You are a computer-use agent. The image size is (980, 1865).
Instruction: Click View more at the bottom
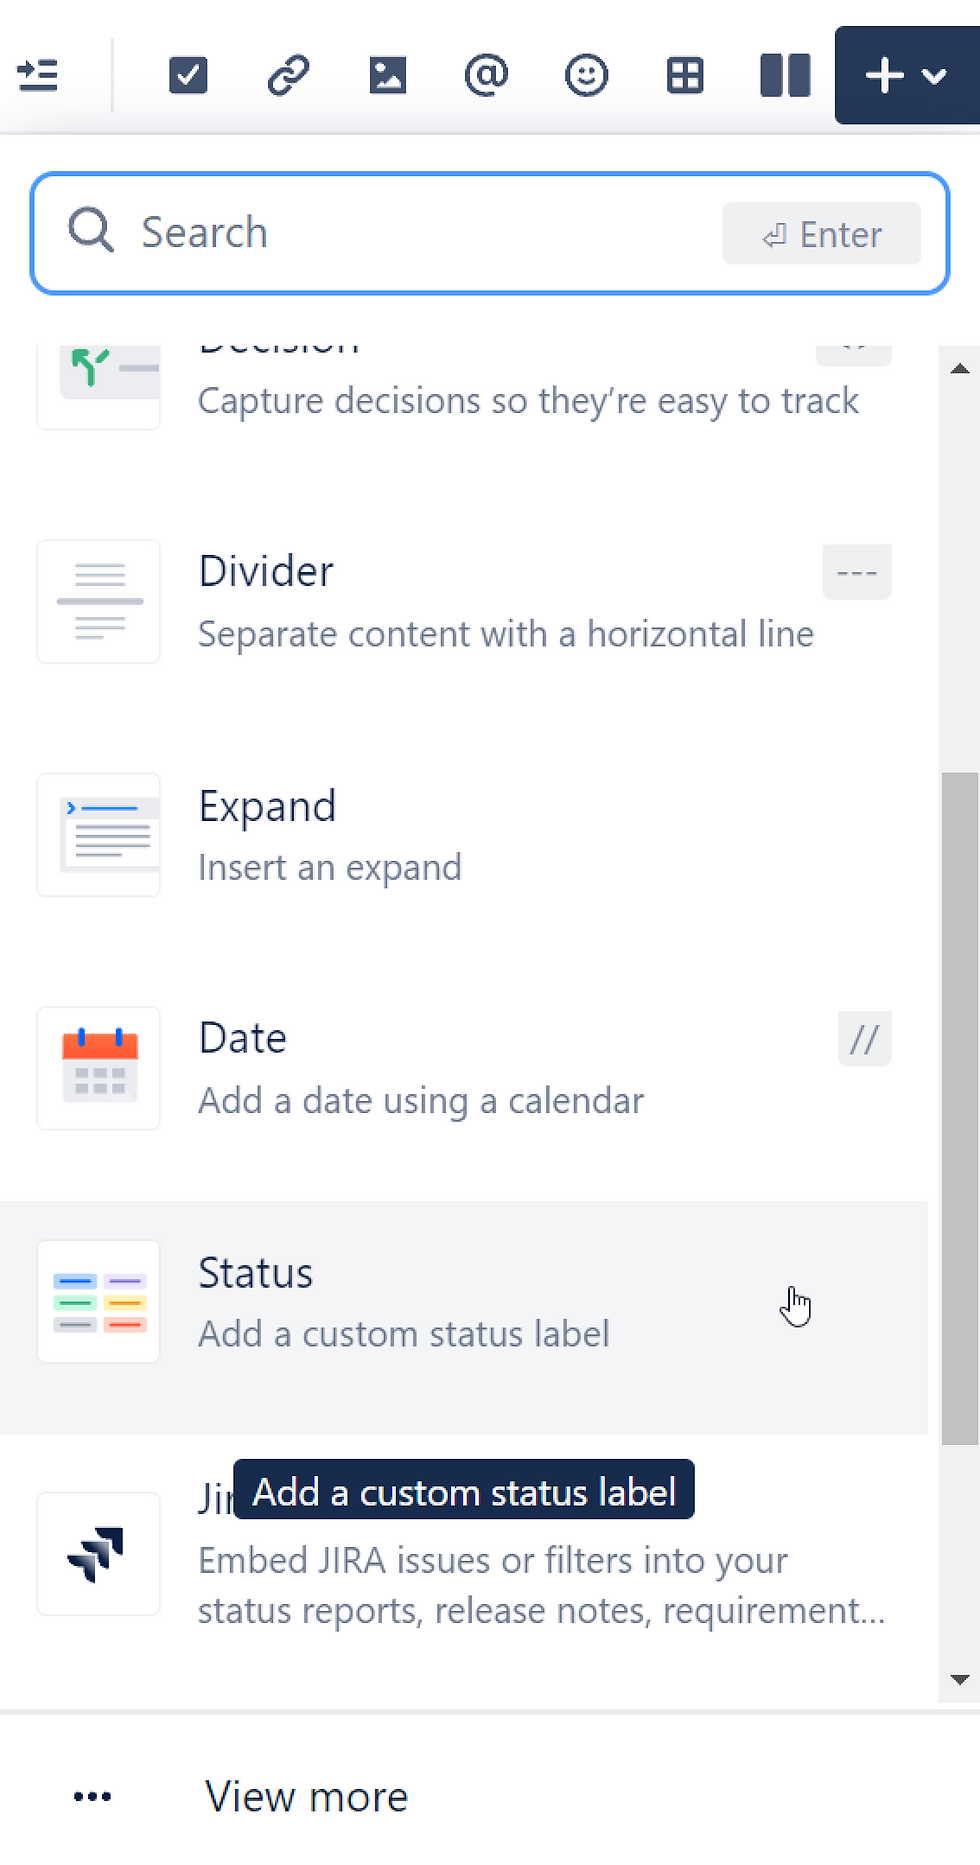[x=305, y=1796]
